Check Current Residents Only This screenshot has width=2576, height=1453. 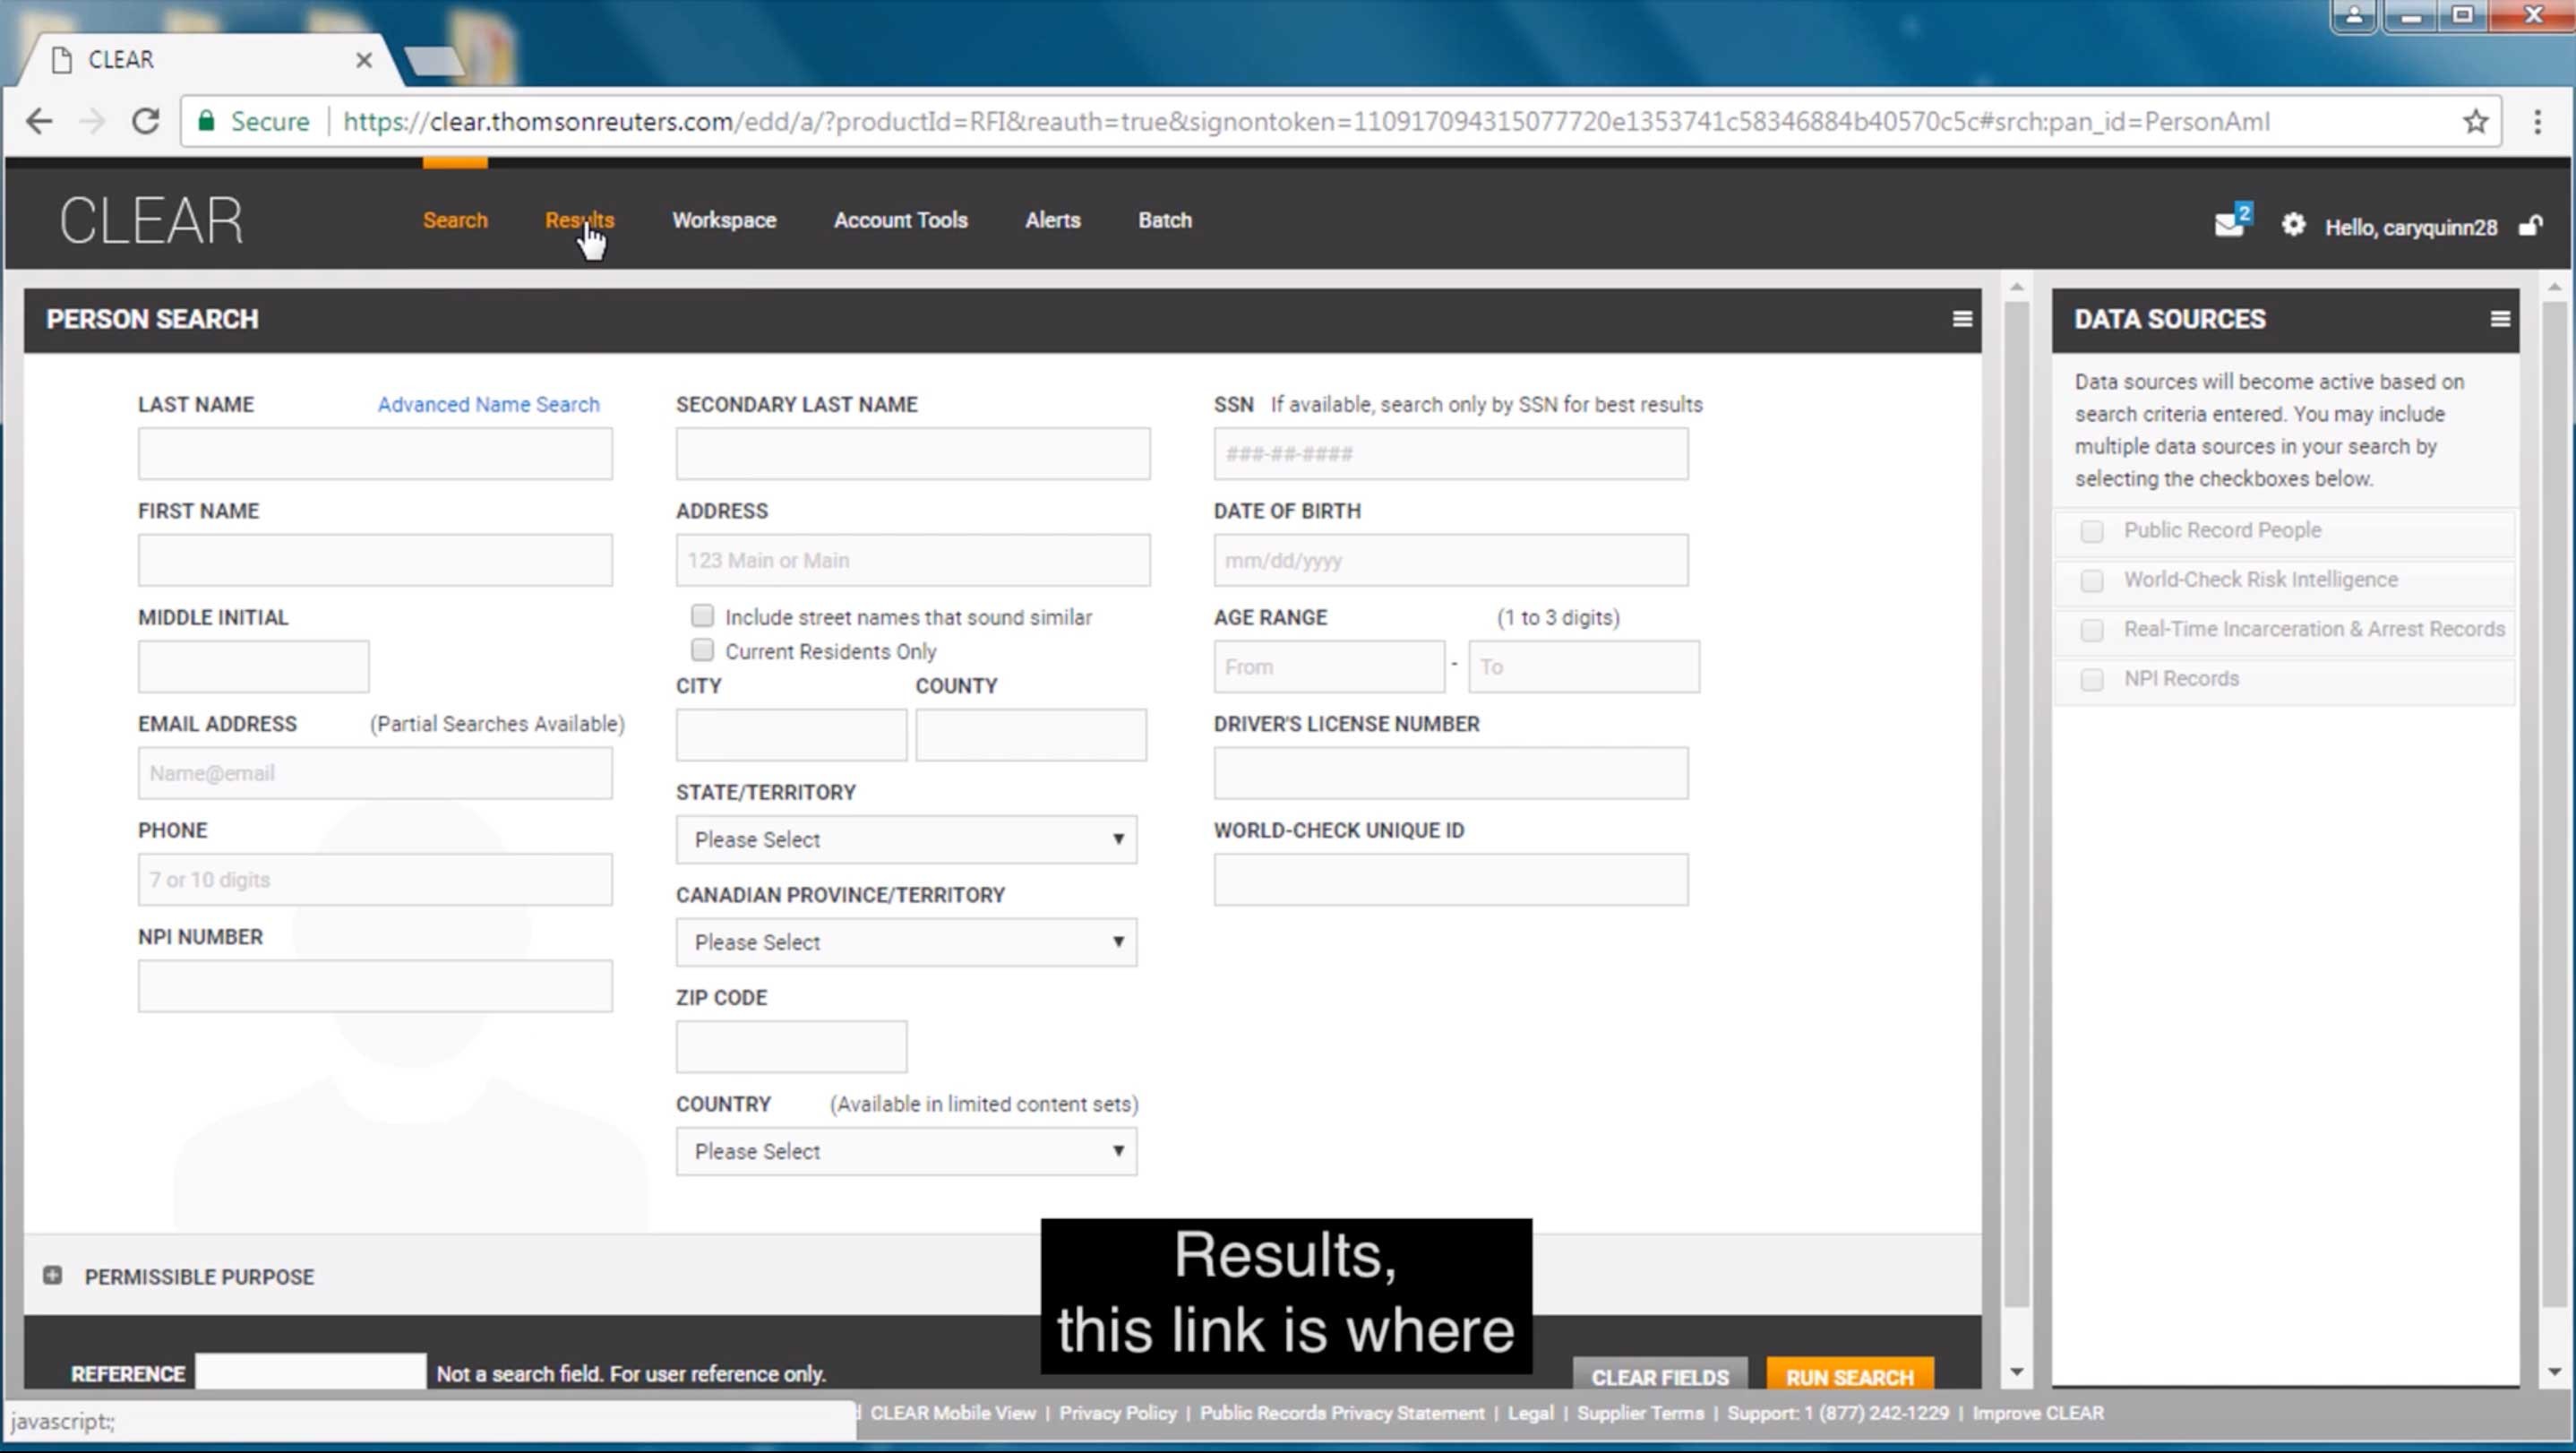click(702, 651)
